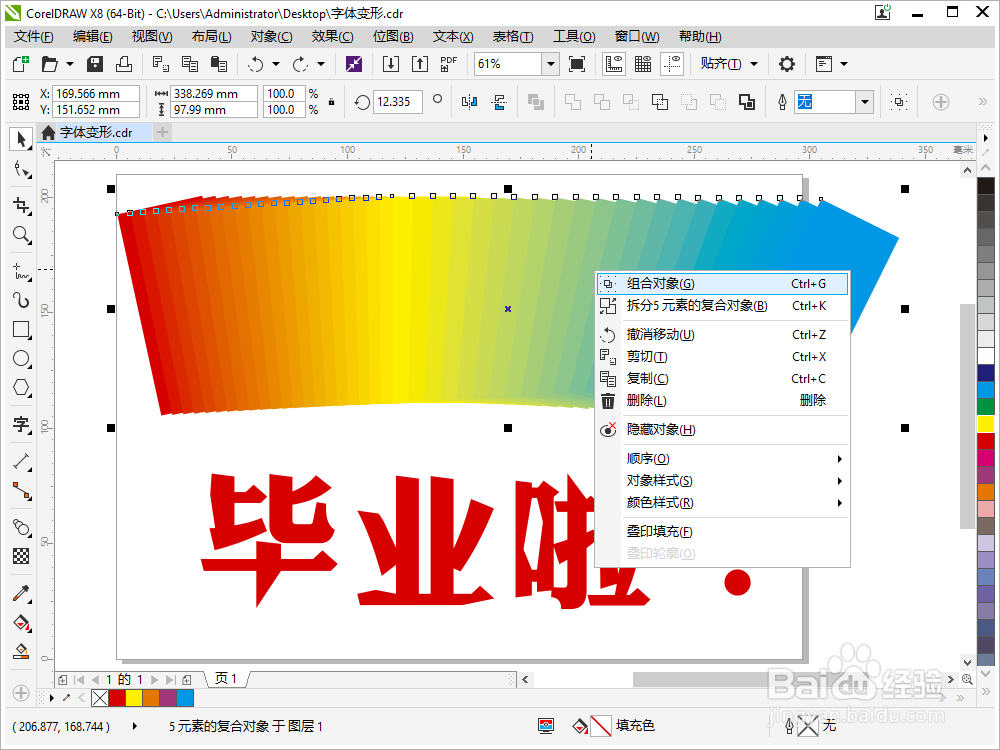
Task: Click the Import icon
Action: [x=391, y=64]
